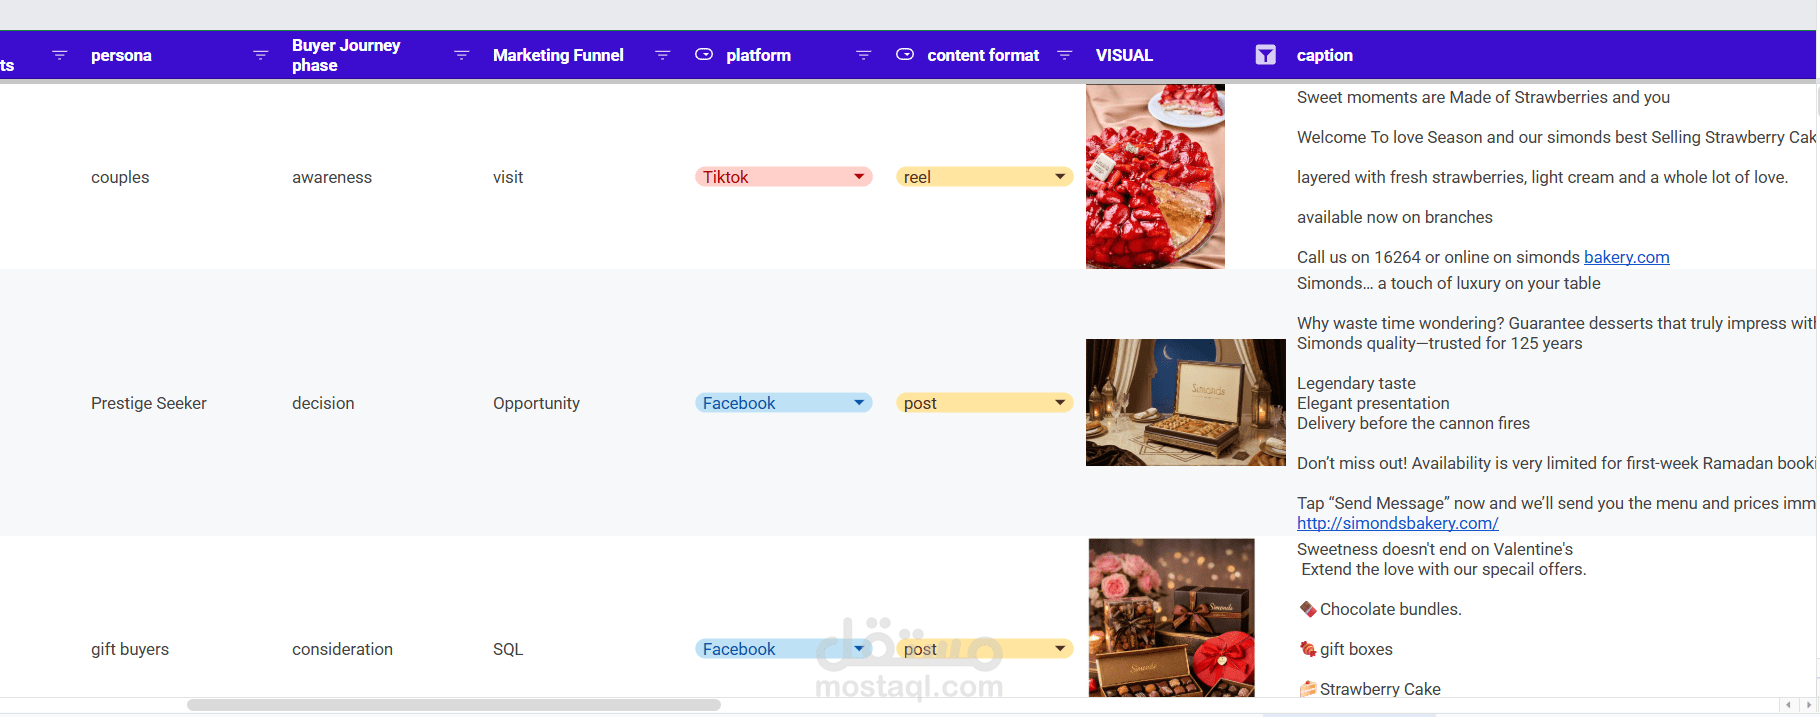Click the scroll right arrow
This screenshot has height=717, width=1820.
(x=1808, y=705)
